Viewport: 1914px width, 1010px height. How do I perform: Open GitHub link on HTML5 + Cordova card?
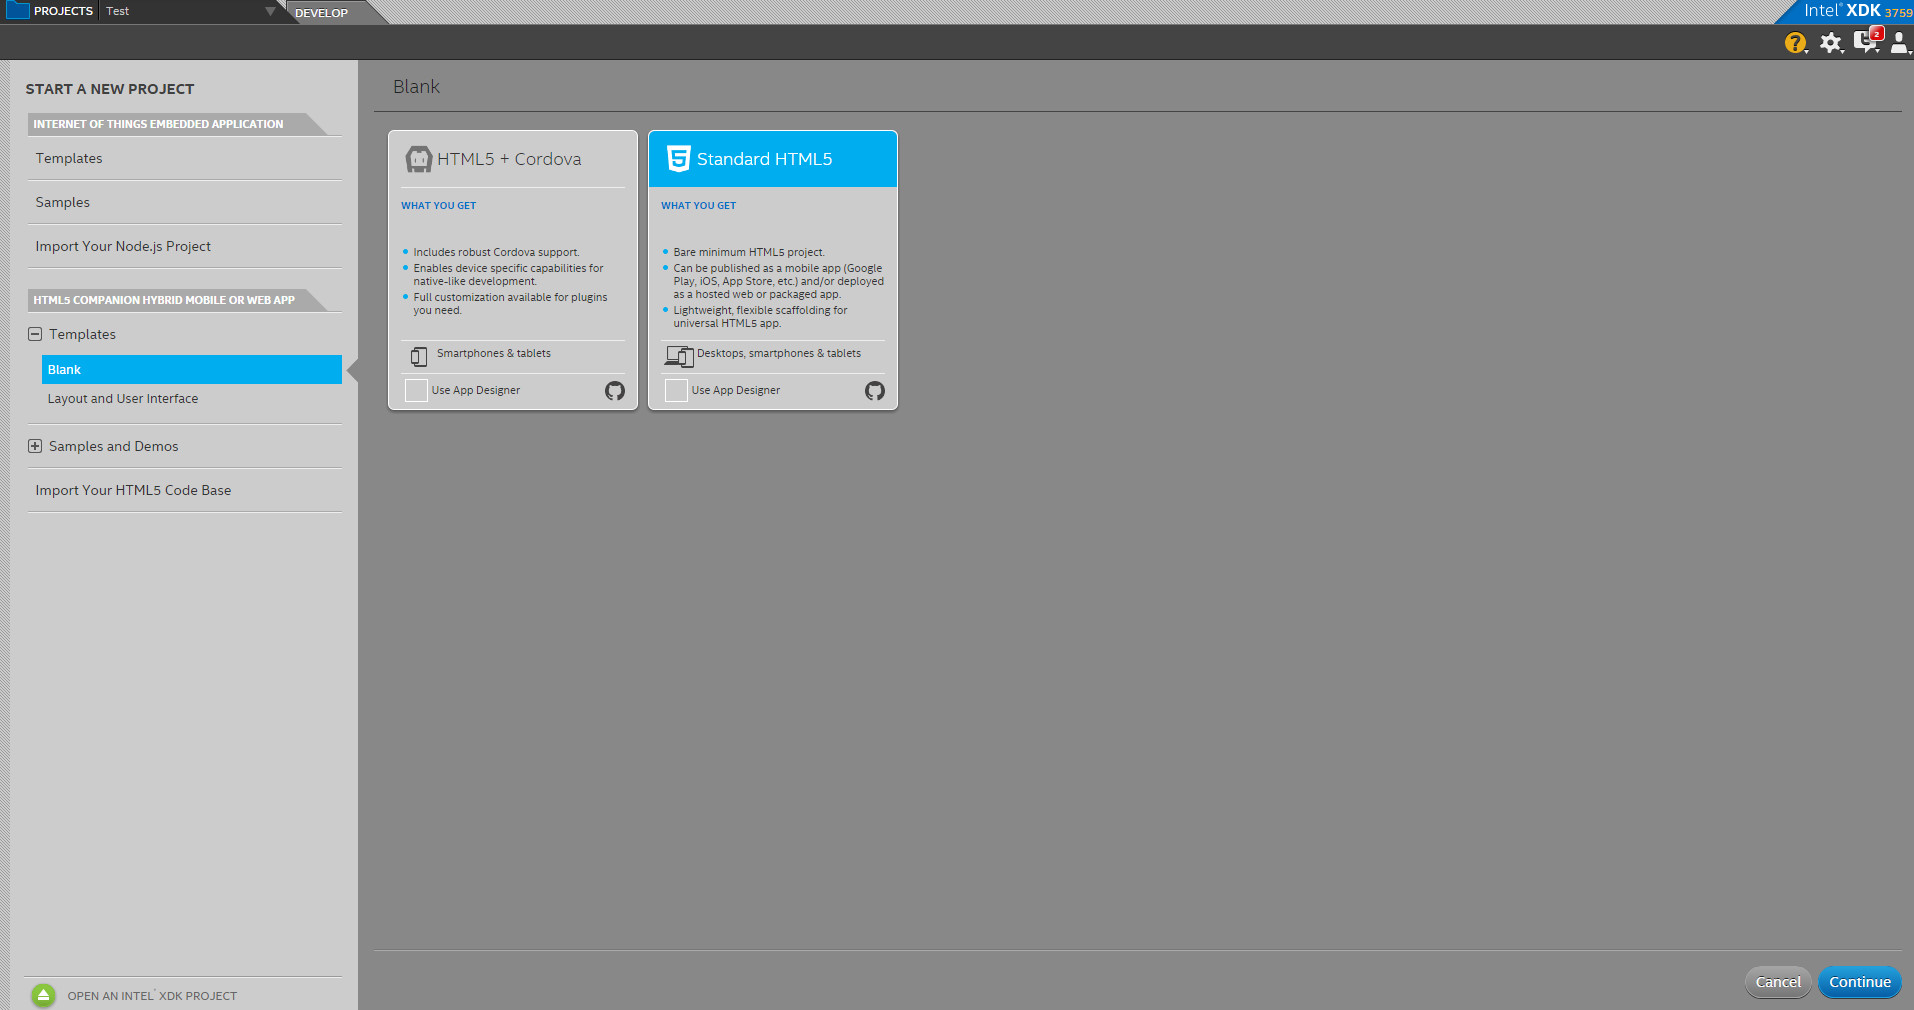click(x=615, y=391)
